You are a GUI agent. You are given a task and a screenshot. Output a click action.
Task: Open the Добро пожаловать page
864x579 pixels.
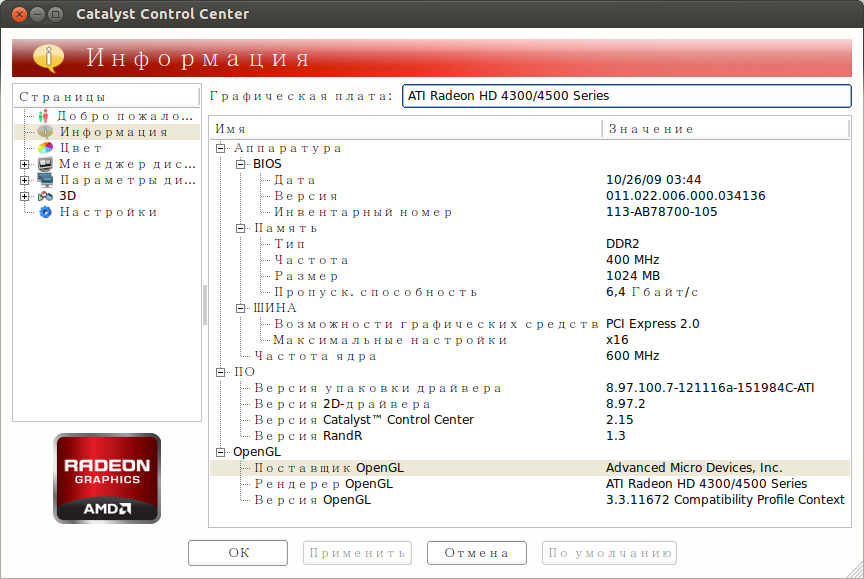pyautogui.click(x=125, y=116)
